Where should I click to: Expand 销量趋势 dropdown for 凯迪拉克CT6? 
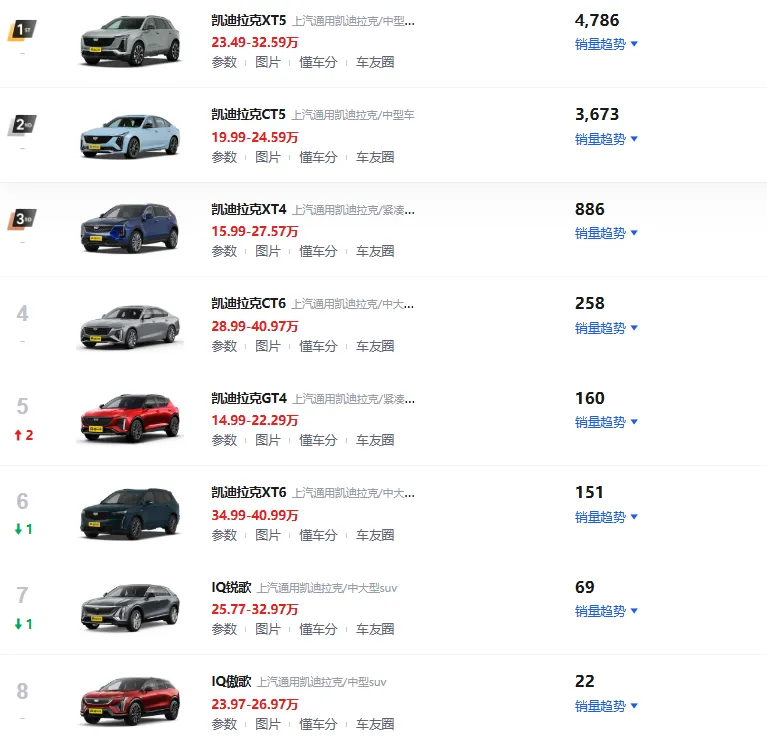click(606, 328)
